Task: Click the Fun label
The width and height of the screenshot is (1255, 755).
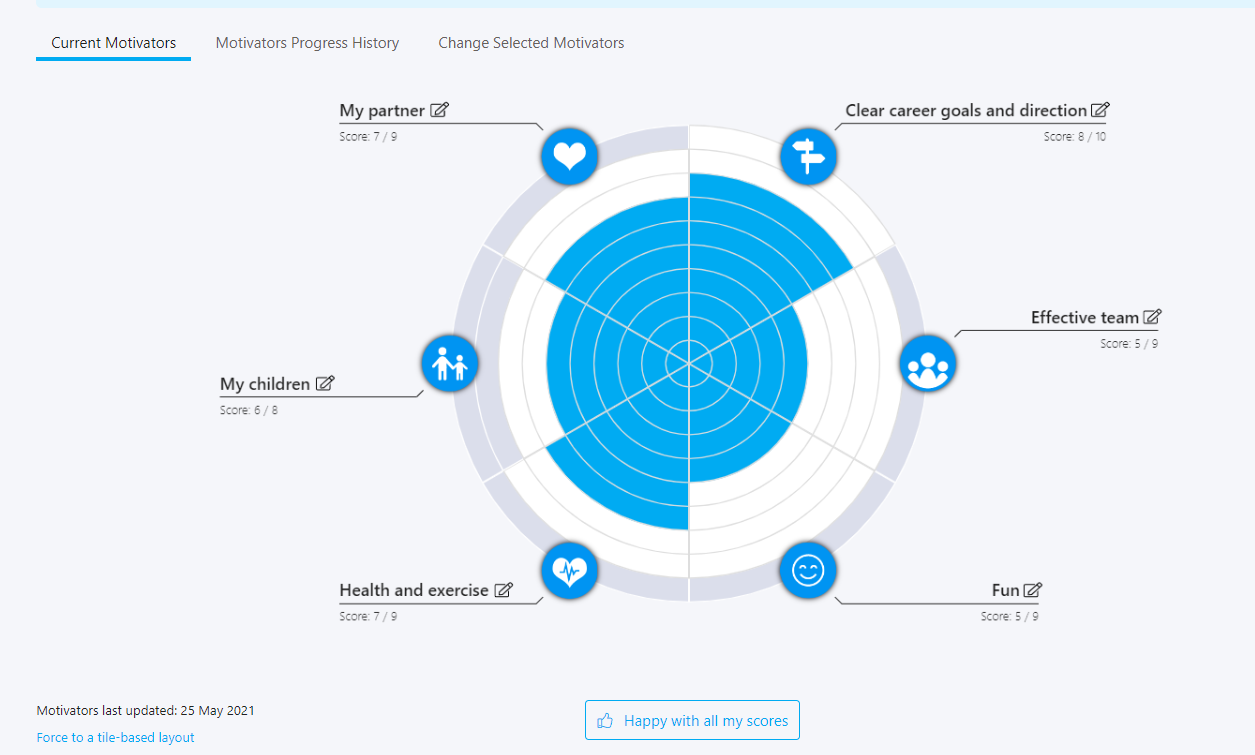Action: point(1006,590)
